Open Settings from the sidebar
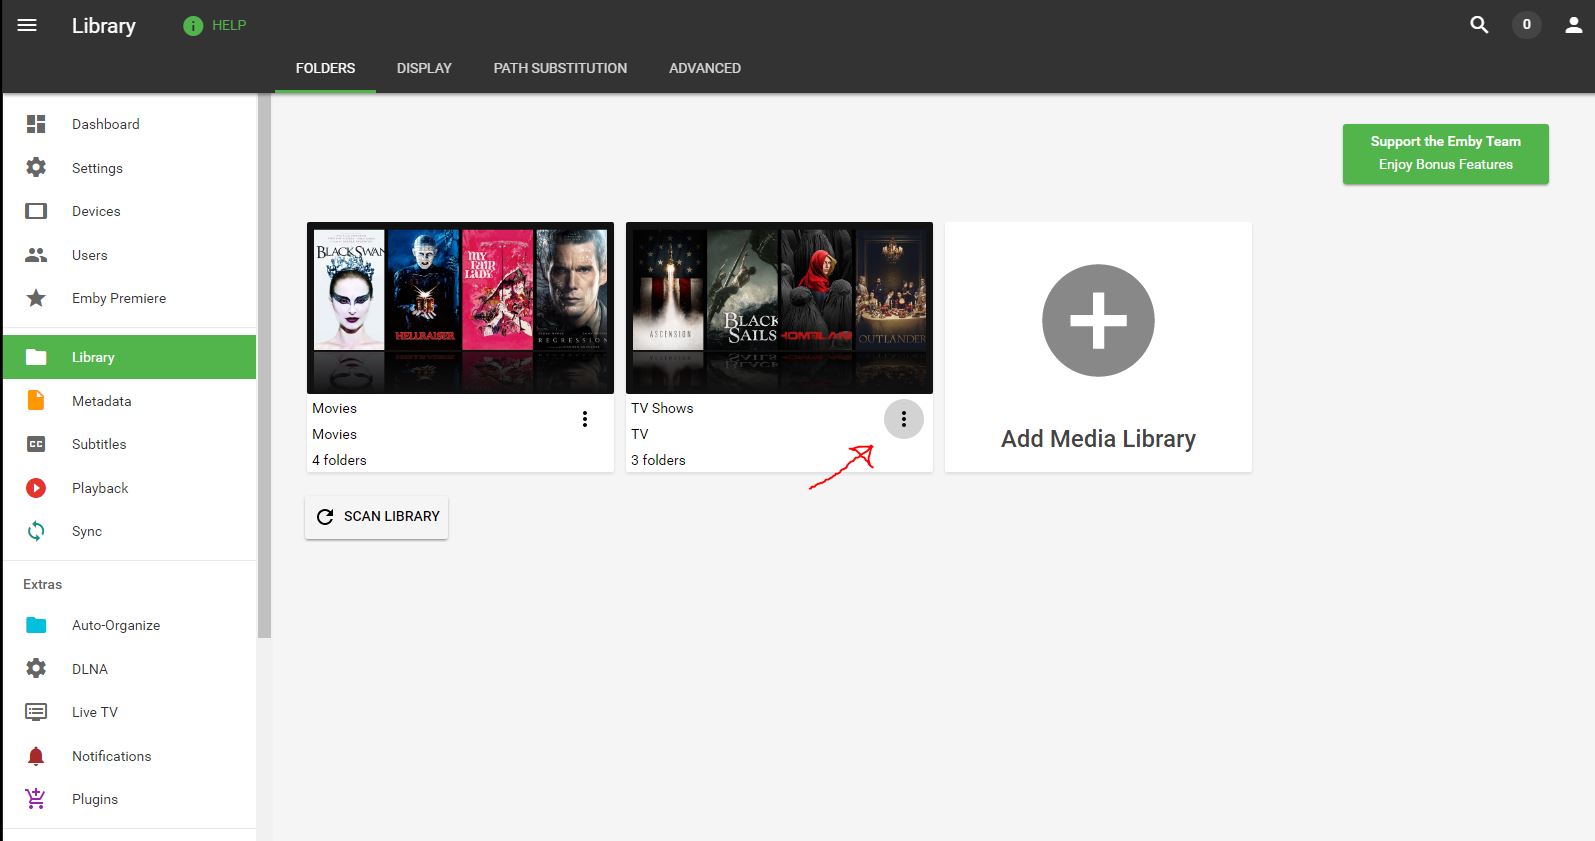The height and width of the screenshot is (841, 1595). (x=130, y=168)
